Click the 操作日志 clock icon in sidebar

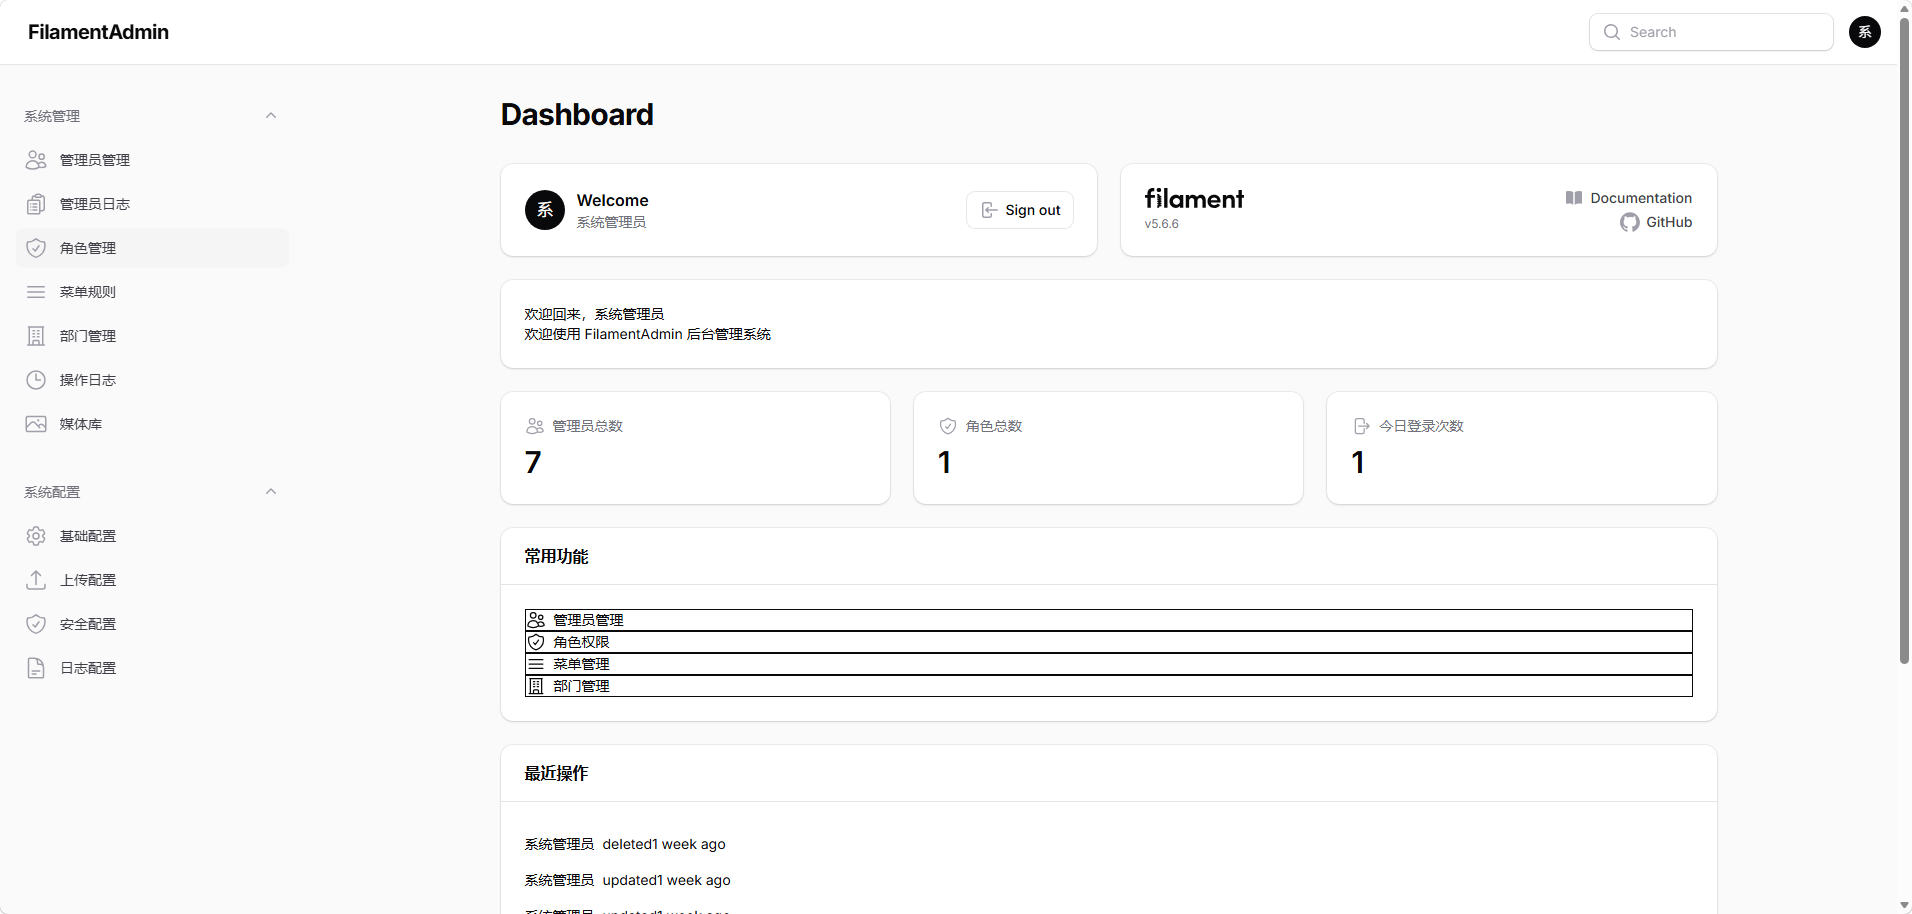[x=36, y=380]
